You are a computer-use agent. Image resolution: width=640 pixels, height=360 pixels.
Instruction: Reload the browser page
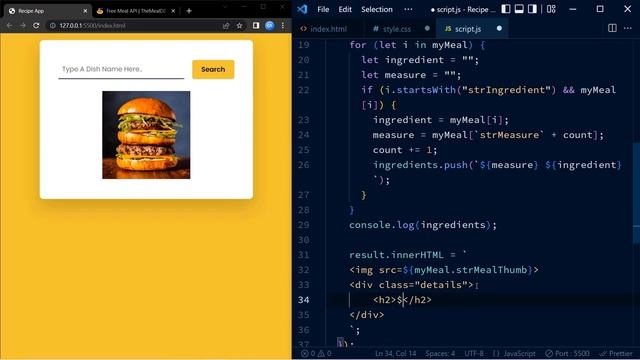pos(36,25)
